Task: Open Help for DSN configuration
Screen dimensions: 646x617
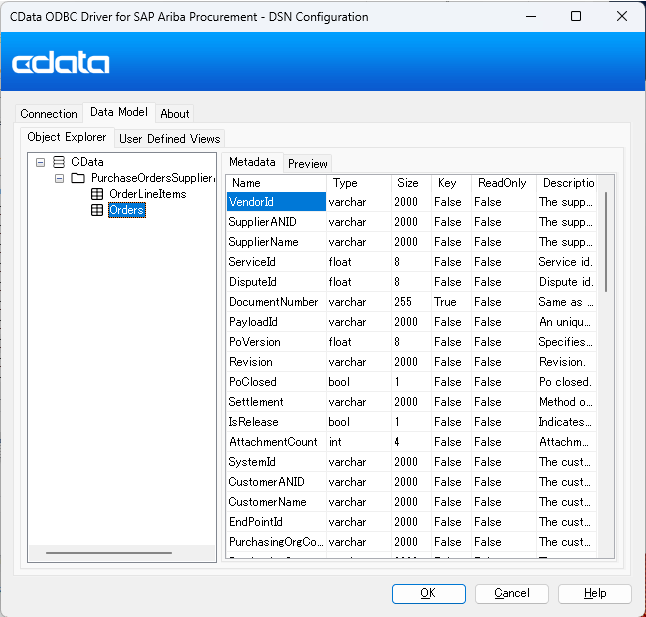Action: [595, 594]
